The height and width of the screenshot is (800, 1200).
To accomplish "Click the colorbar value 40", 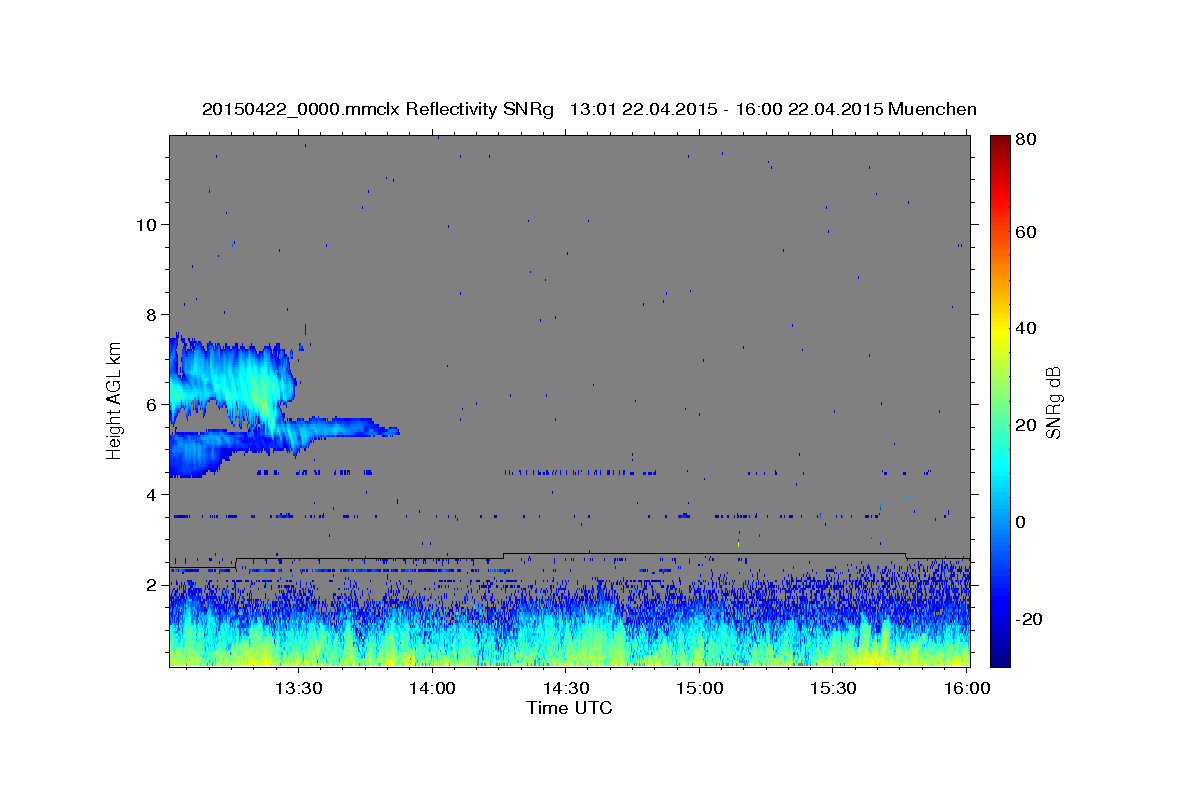I will 1025,328.
